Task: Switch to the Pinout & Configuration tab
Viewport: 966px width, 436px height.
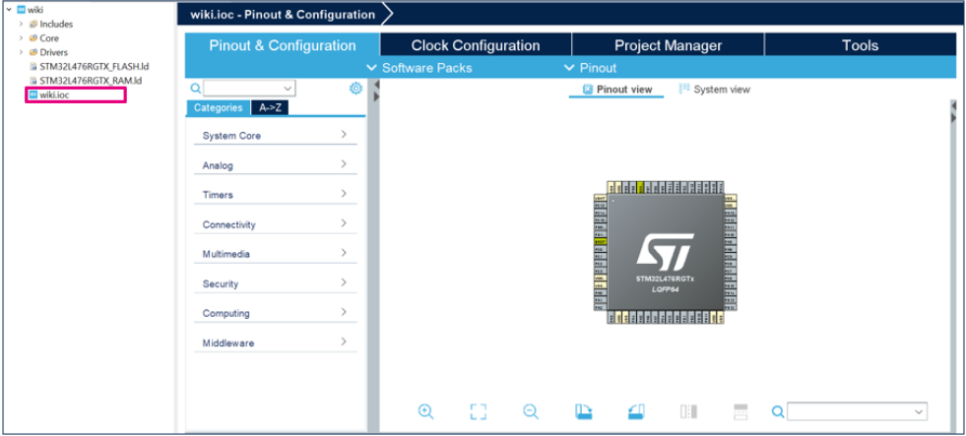Action: [282, 46]
